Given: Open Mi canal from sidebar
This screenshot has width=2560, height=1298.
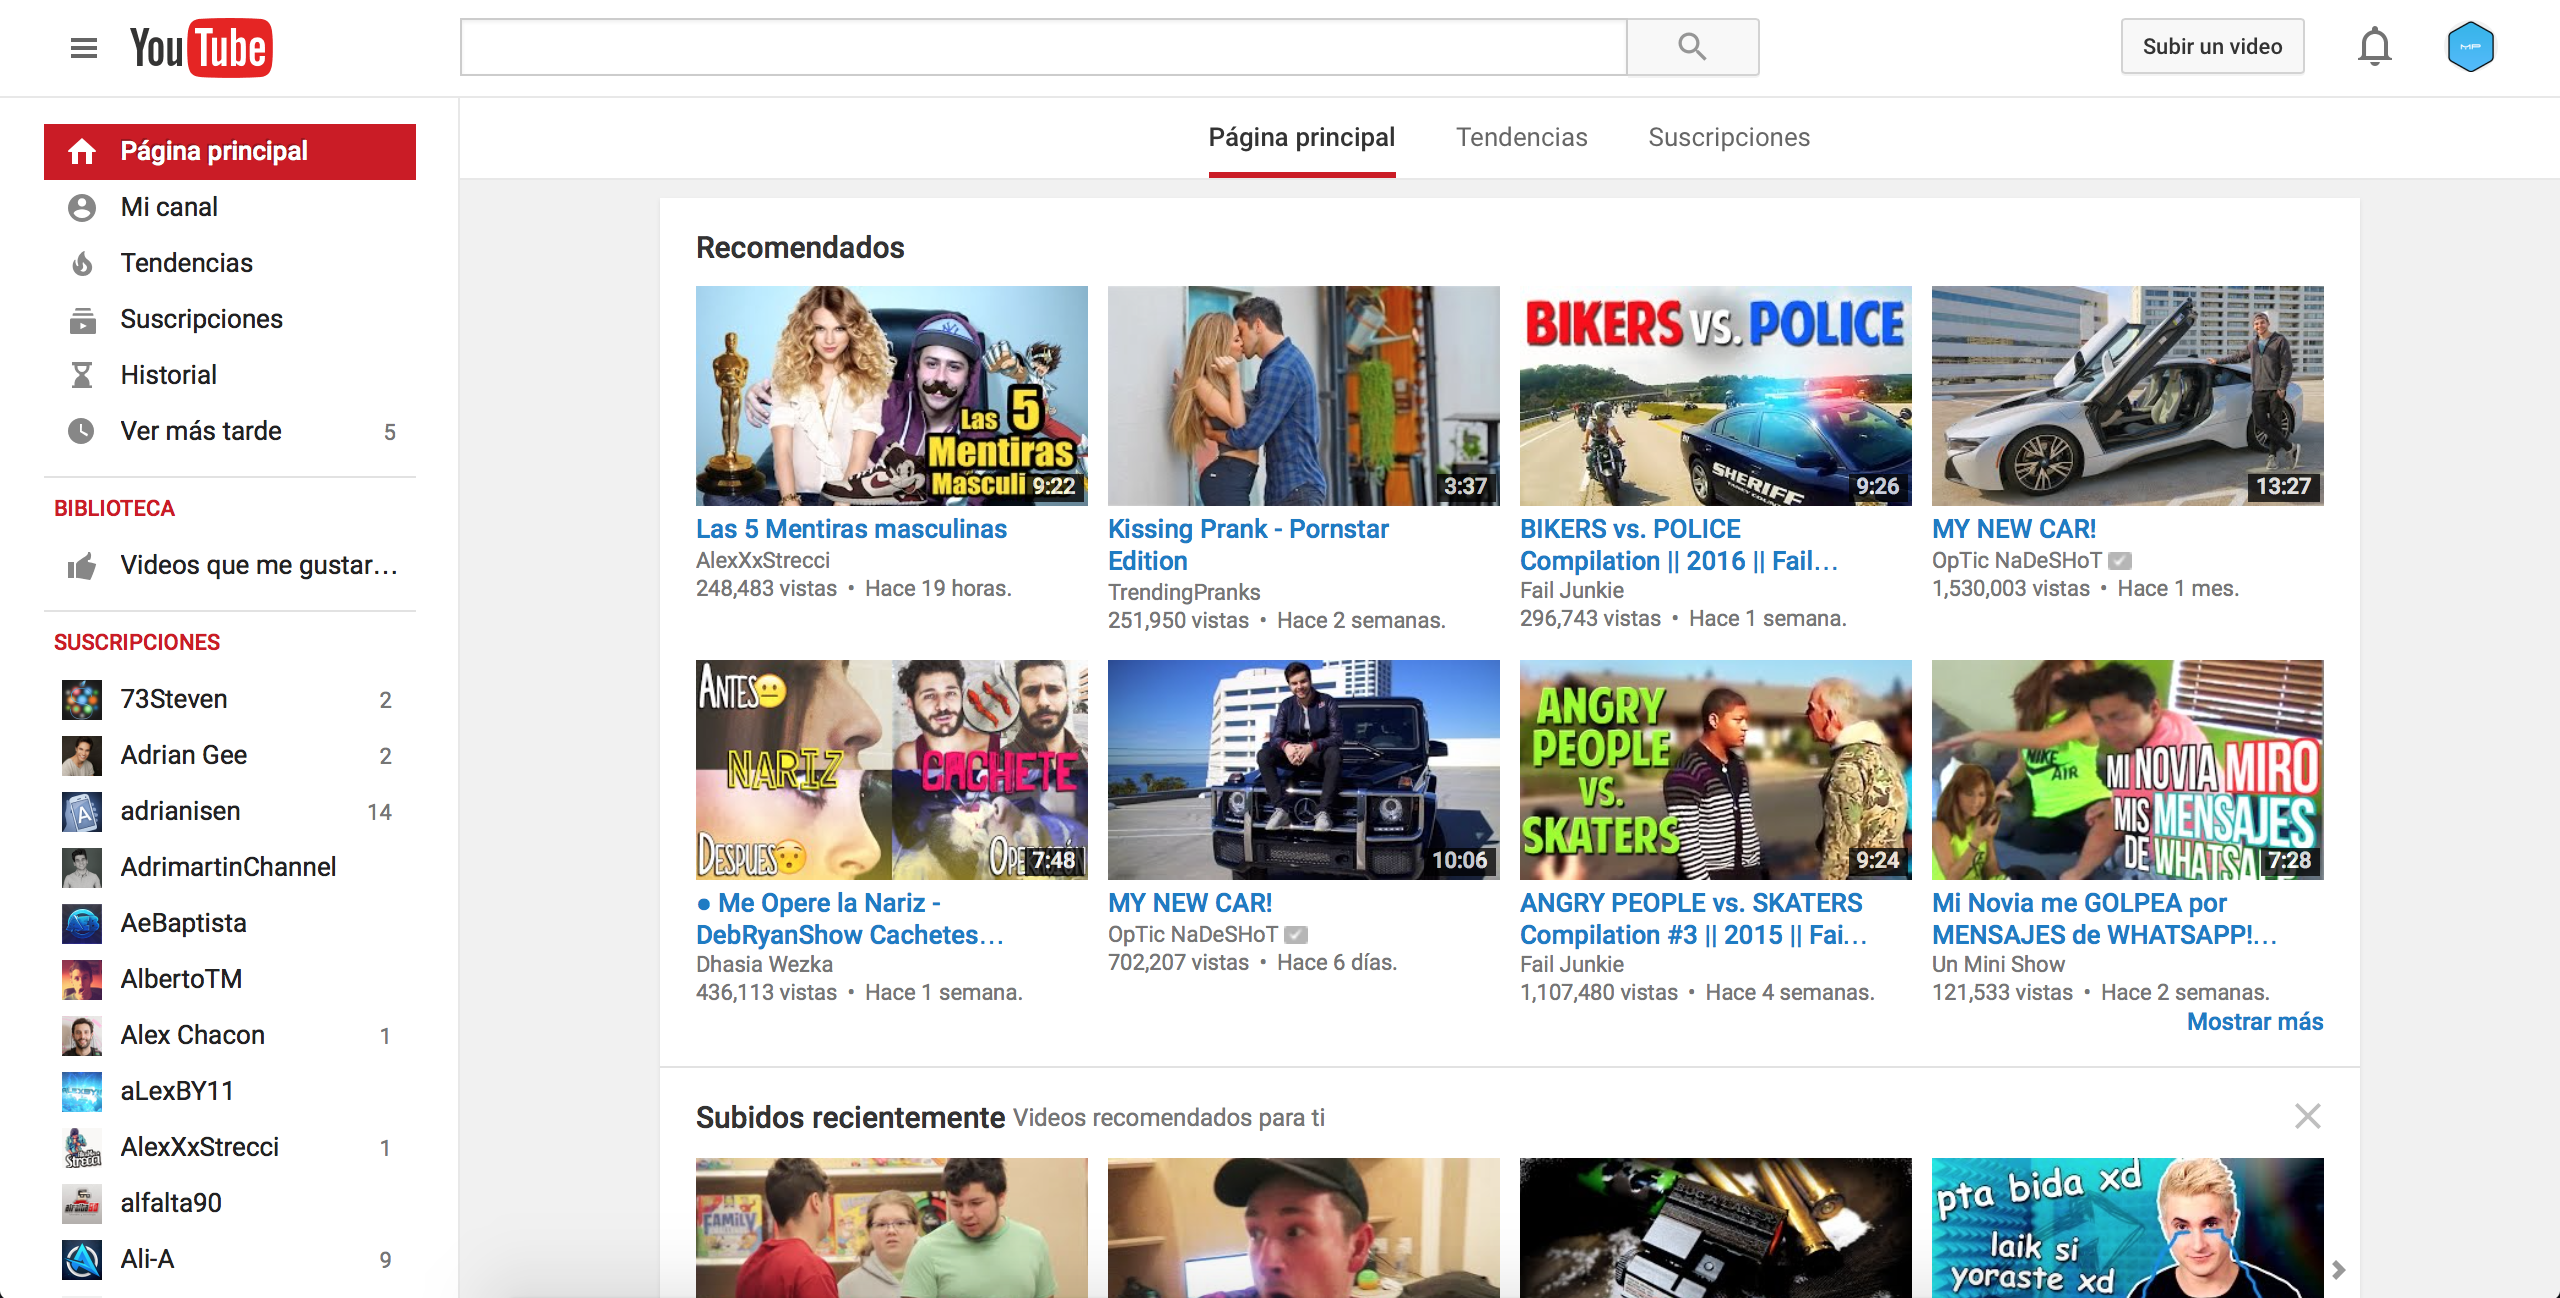Looking at the screenshot, I should [169, 207].
